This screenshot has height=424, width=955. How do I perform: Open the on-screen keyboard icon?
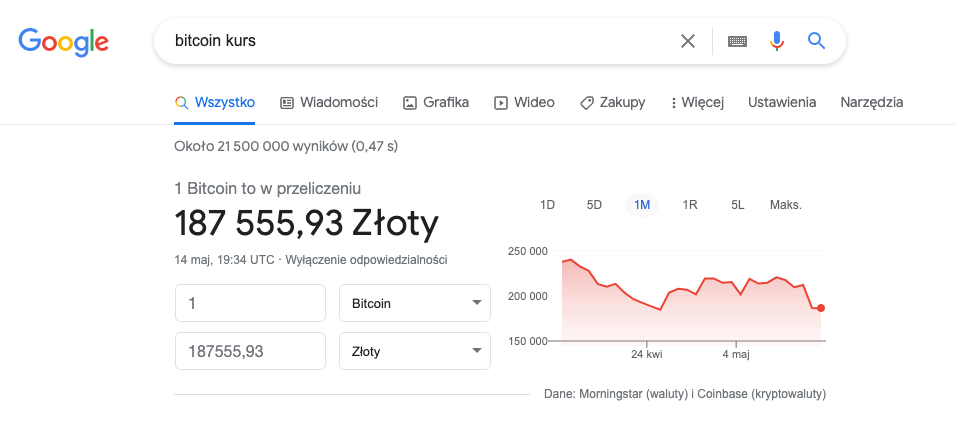(737, 41)
